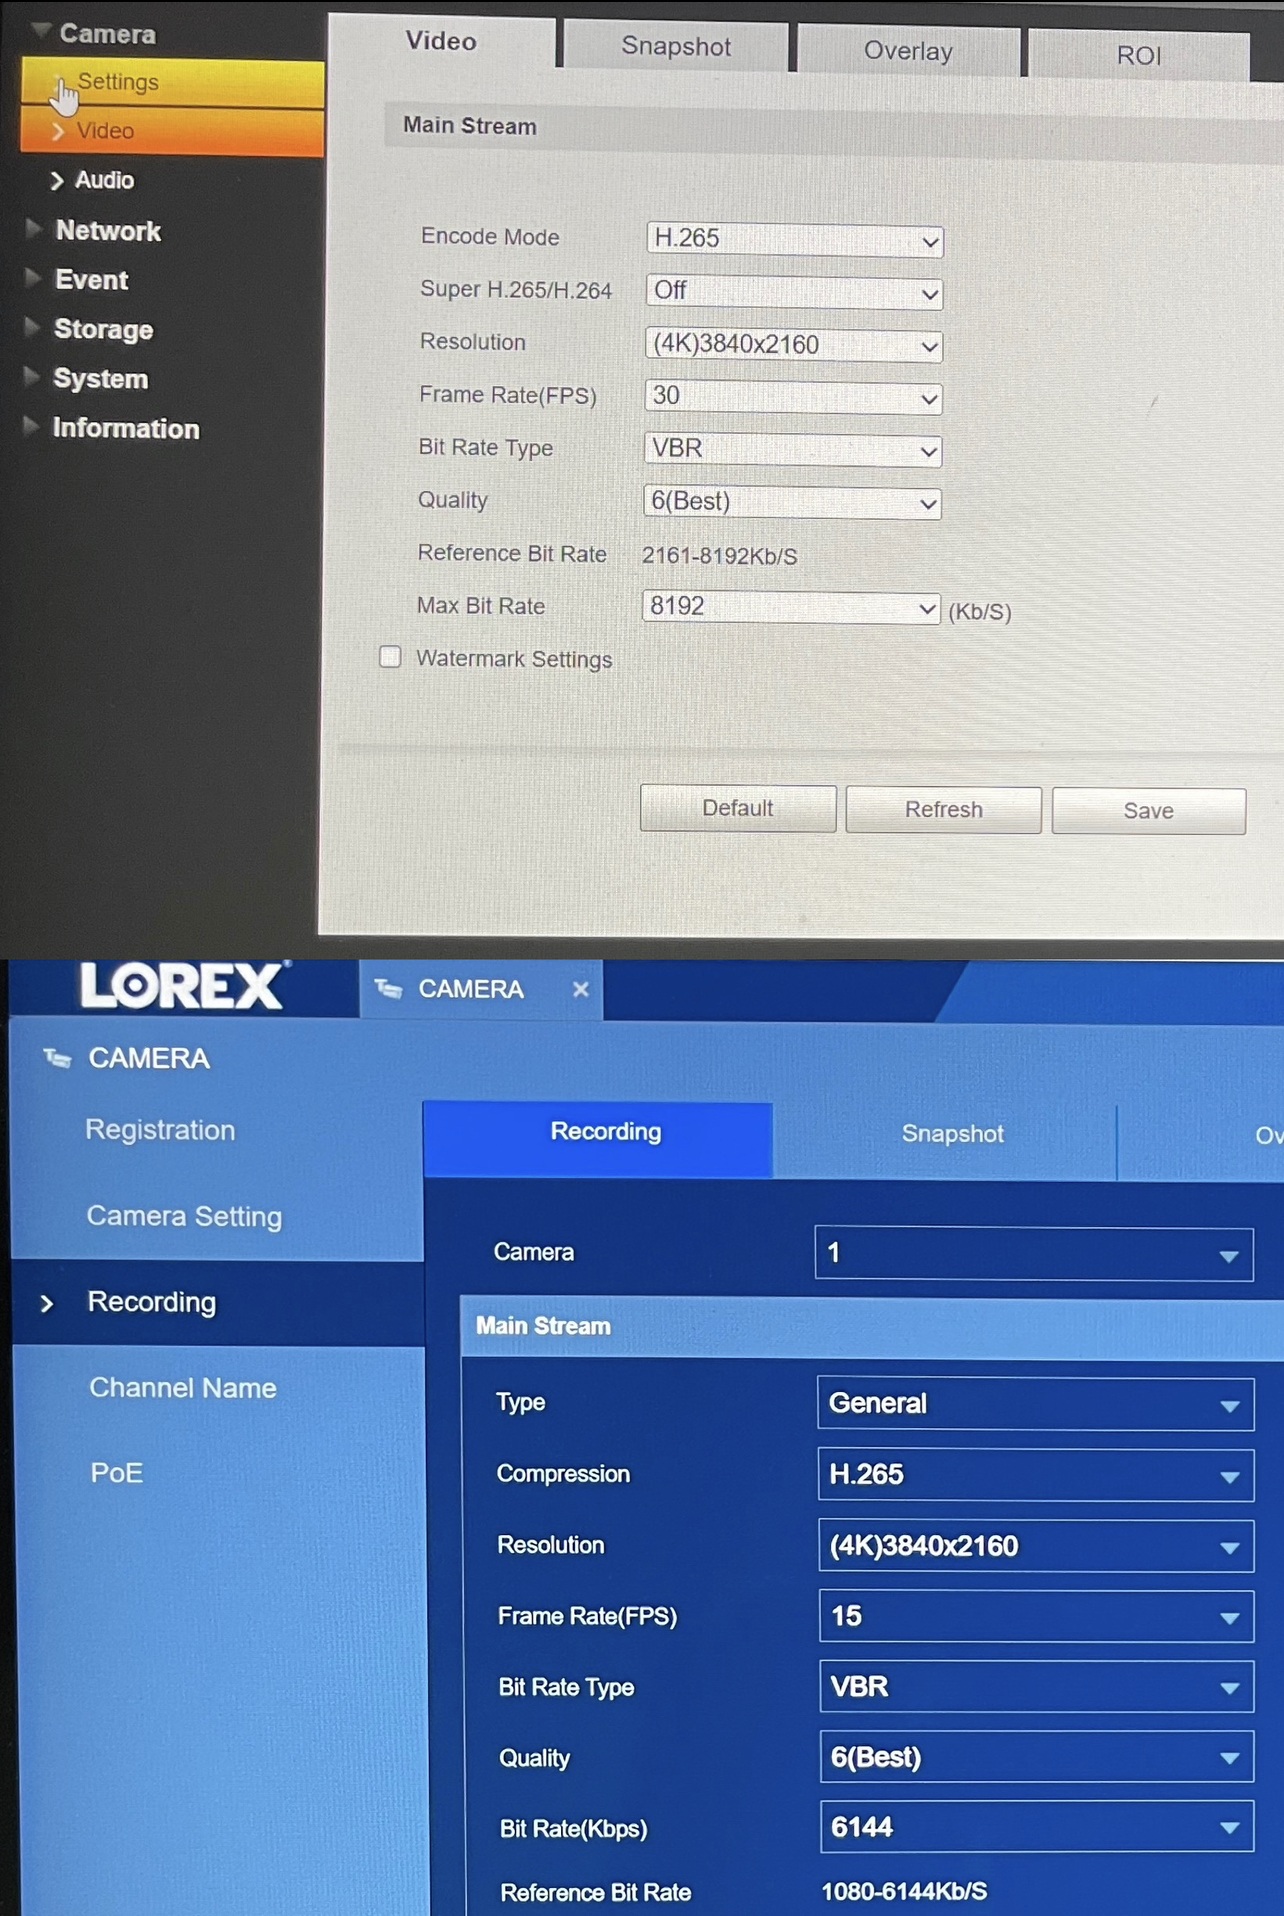Viewport: 1284px width, 1916px height.
Task: Click the Default button
Action: [737, 808]
